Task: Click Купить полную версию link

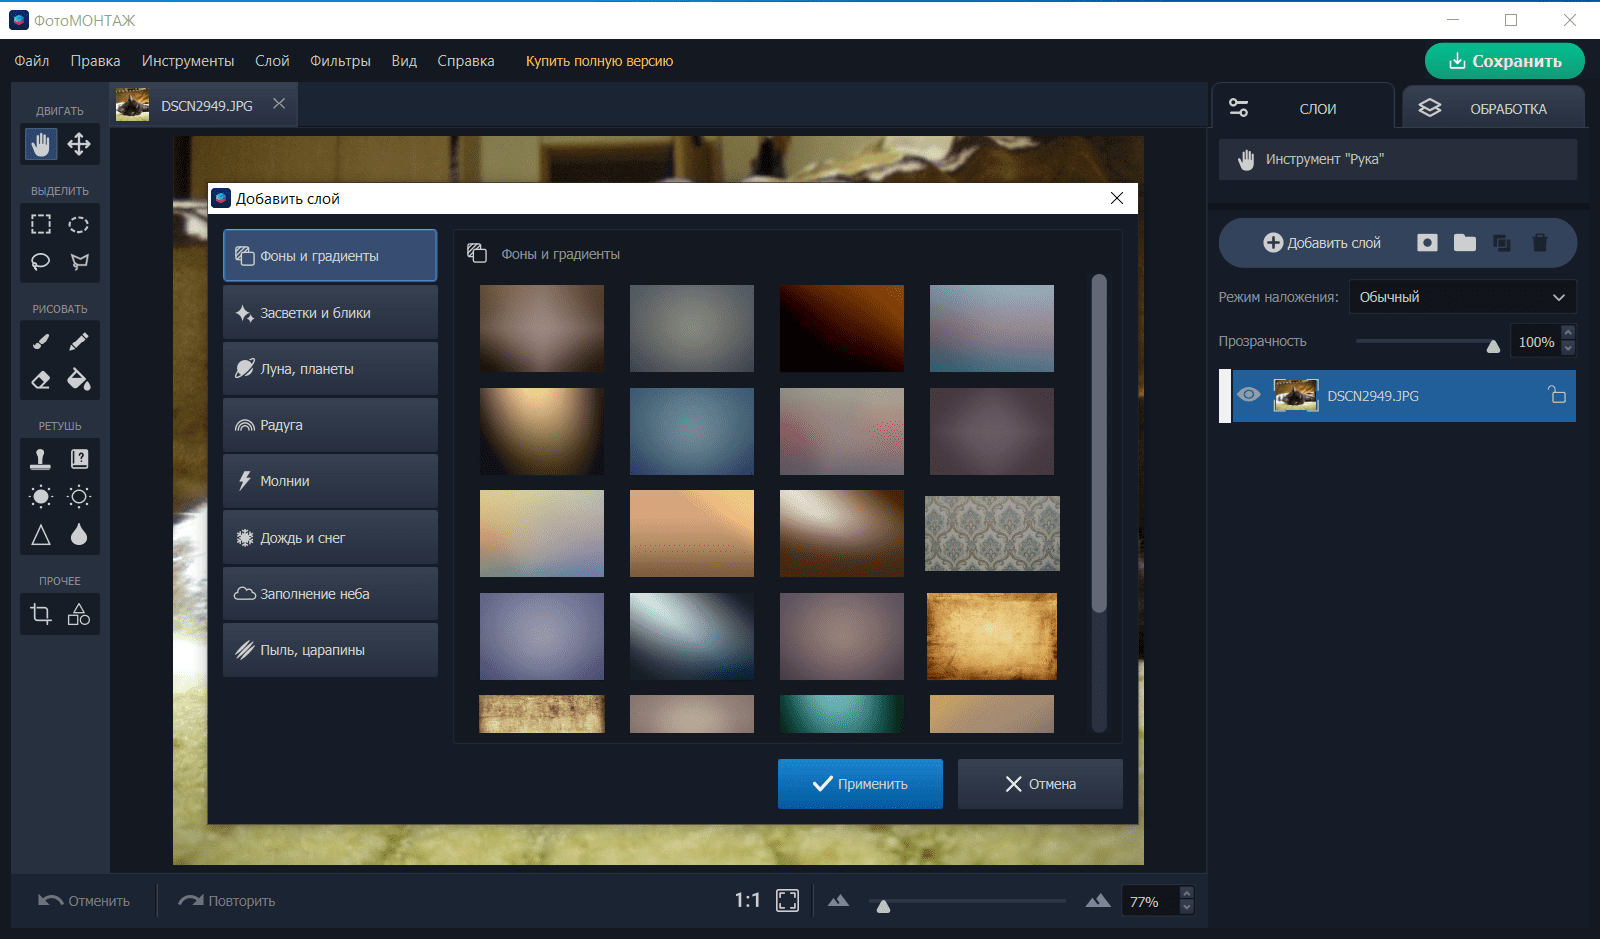Action: tap(600, 61)
